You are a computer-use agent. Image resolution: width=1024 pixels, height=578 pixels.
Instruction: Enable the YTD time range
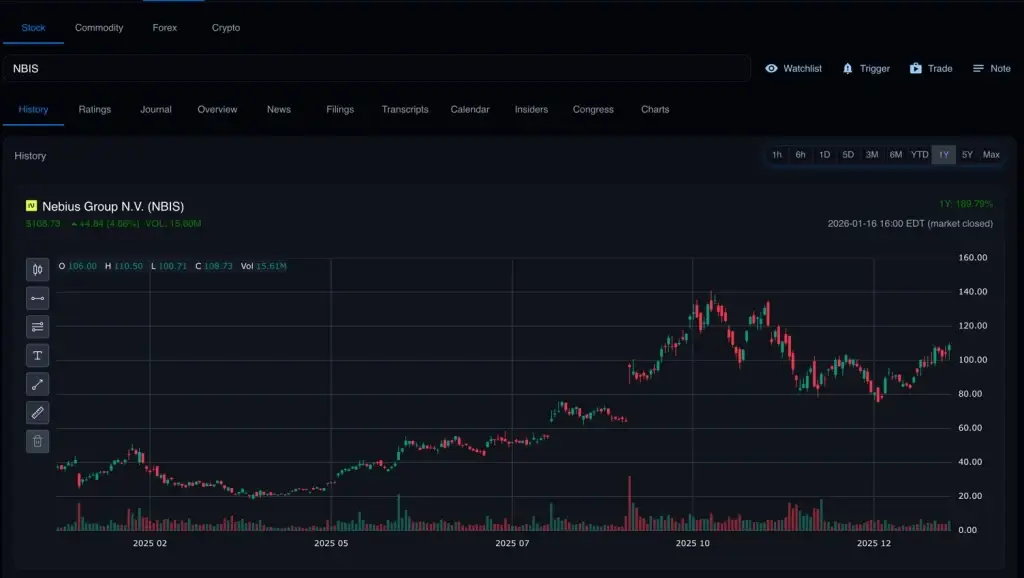click(x=918, y=155)
